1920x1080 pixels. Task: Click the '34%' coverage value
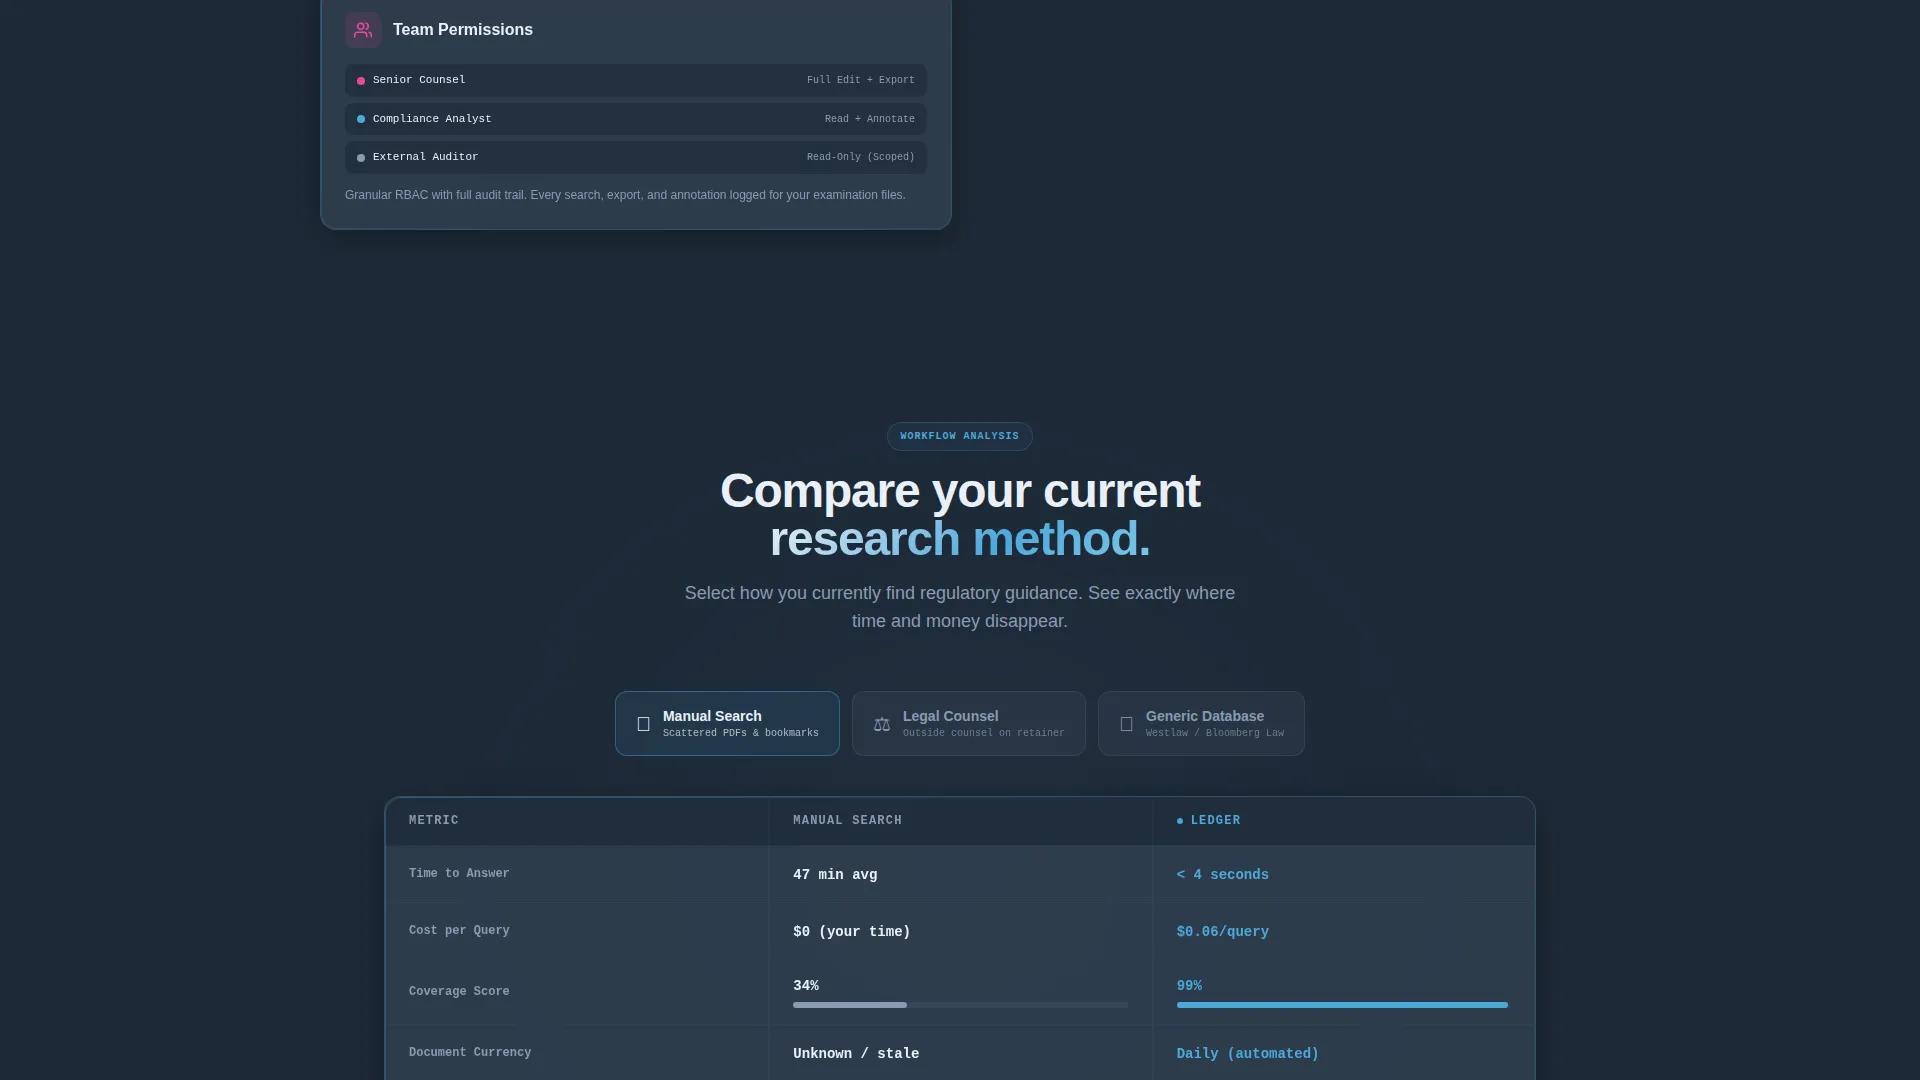click(806, 986)
